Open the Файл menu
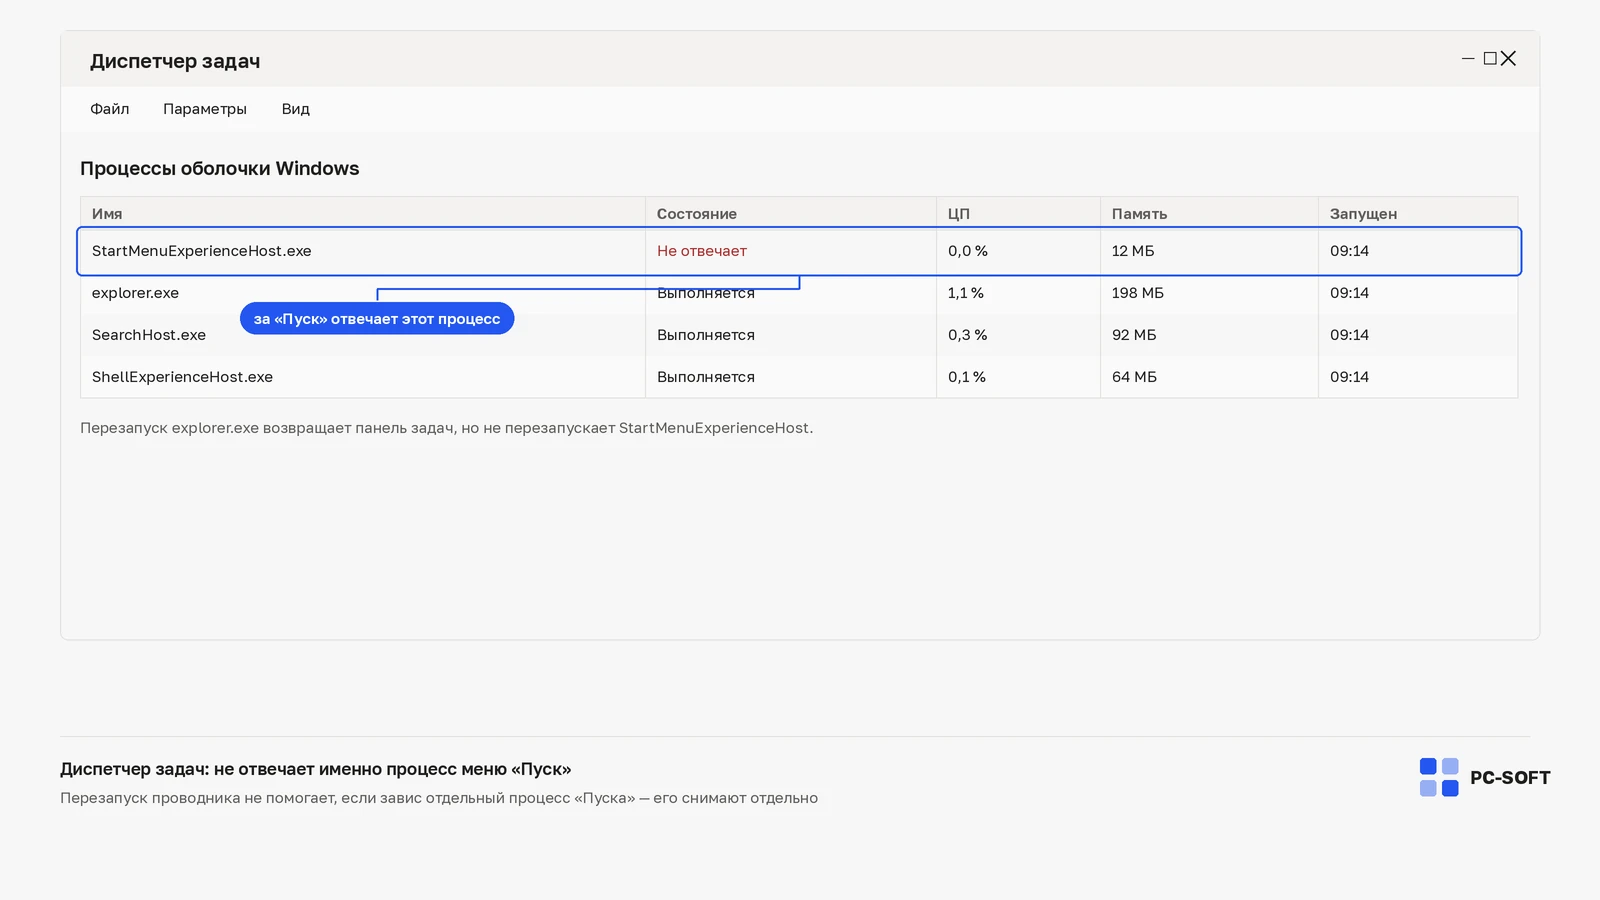1600x900 pixels. click(x=110, y=109)
